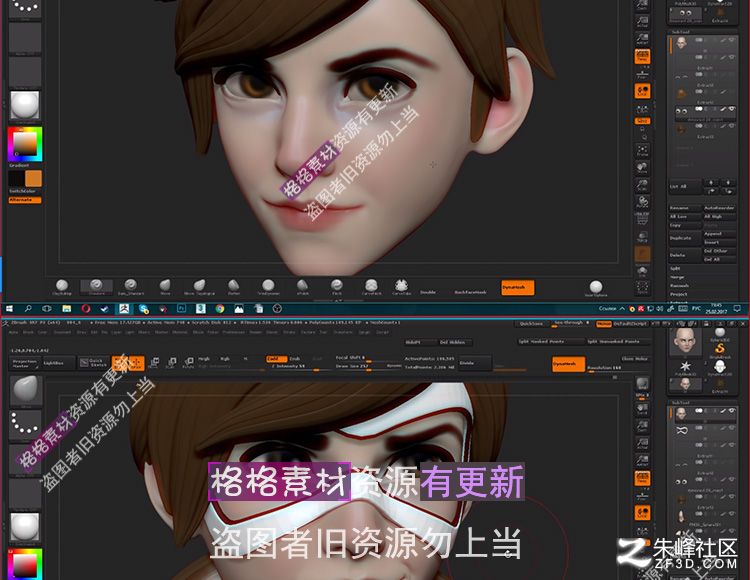The height and width of the screenshot is (580, 750).
Task: Click Duplicate in the upper window's subtool panel
Action: point(684,238)
